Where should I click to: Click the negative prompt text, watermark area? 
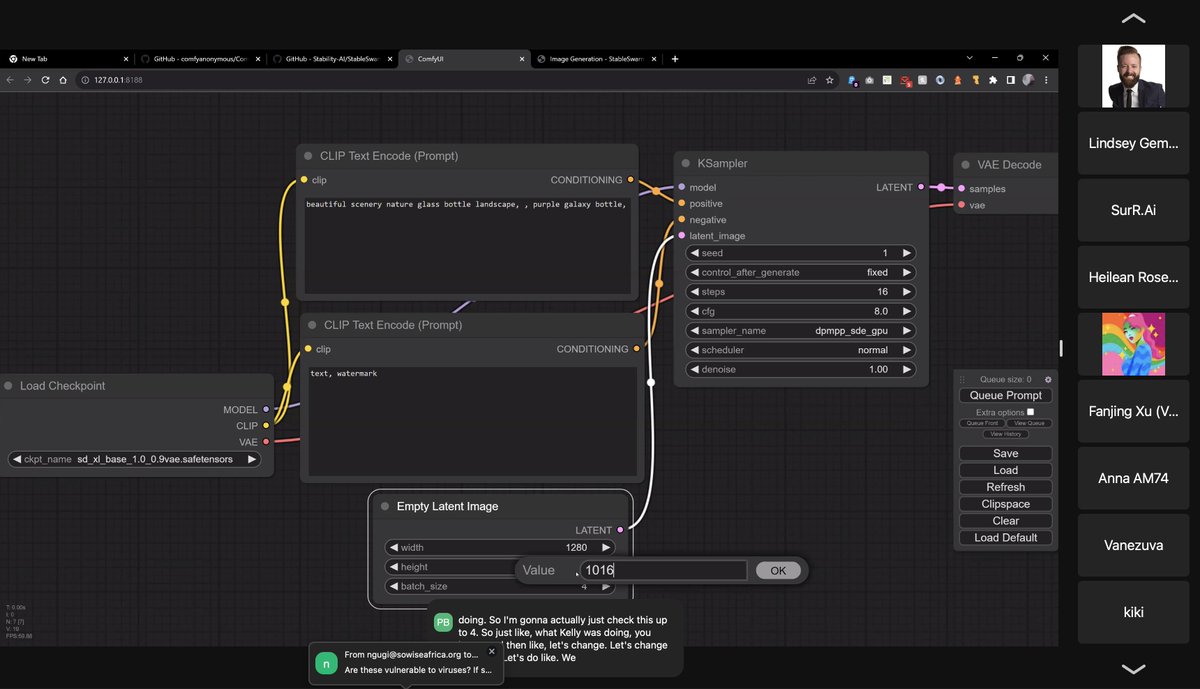(x=472, y=421)
